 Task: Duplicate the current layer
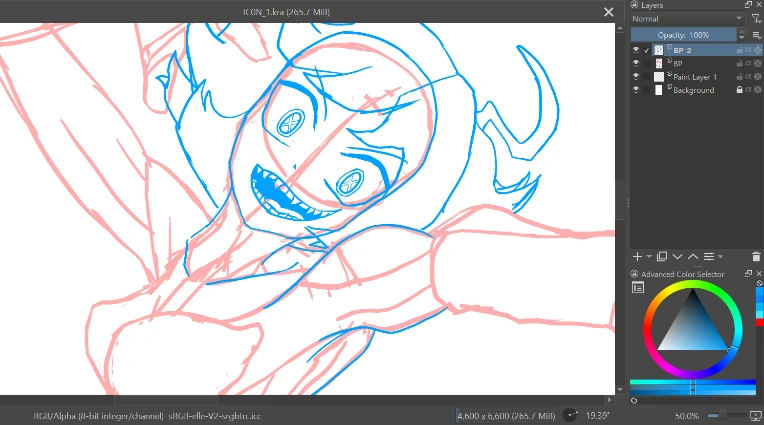click(x=662, y=257)
